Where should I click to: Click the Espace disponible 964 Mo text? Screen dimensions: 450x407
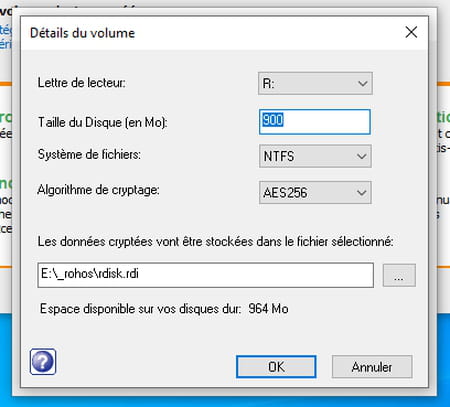point(164,309)
